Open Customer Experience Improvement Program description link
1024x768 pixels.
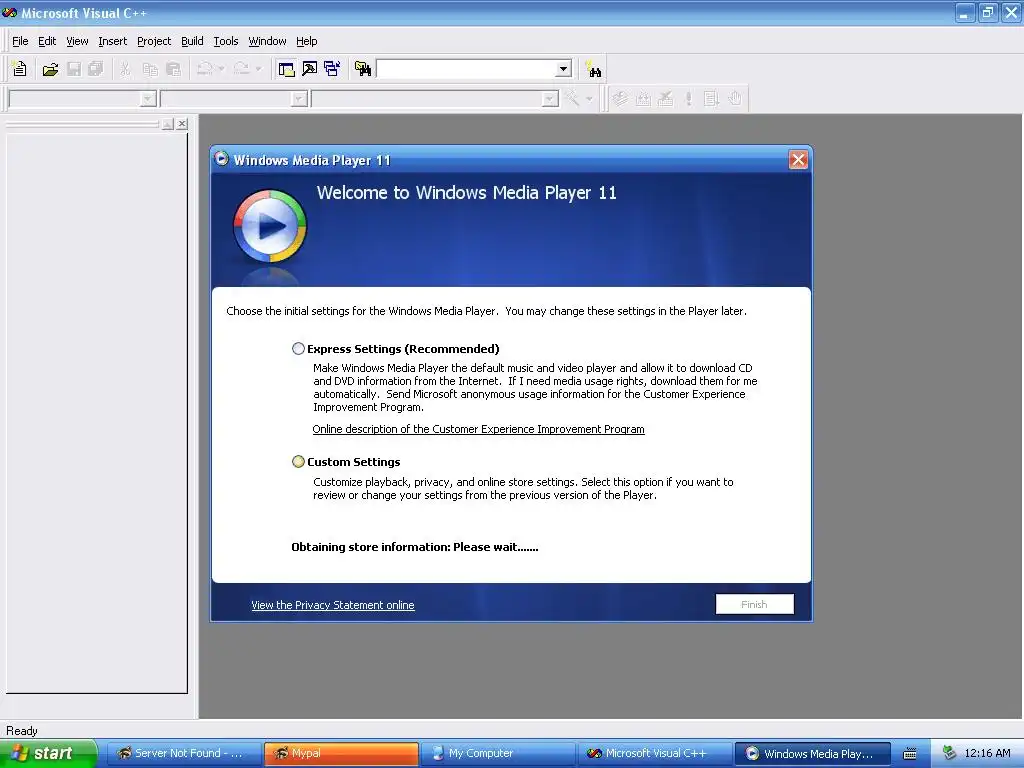tap(478, 429)
